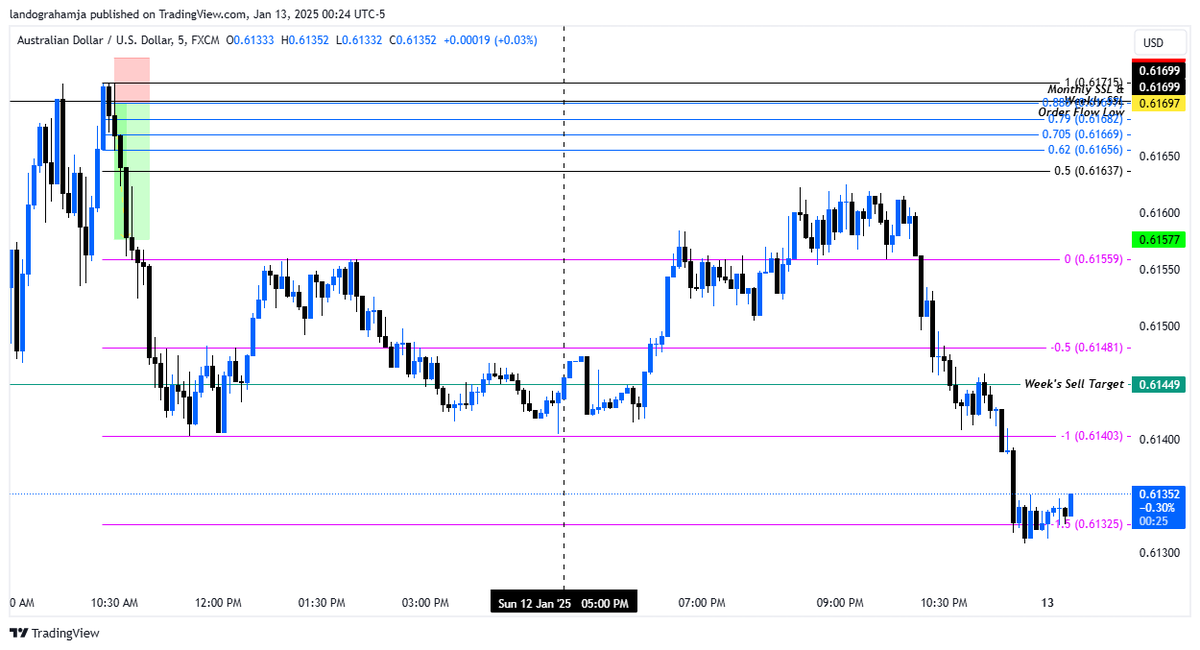The height and width of the screenshot is (650, 1200).
Task: Click the 10:30 PM time axis label
Action: [944, 603]
